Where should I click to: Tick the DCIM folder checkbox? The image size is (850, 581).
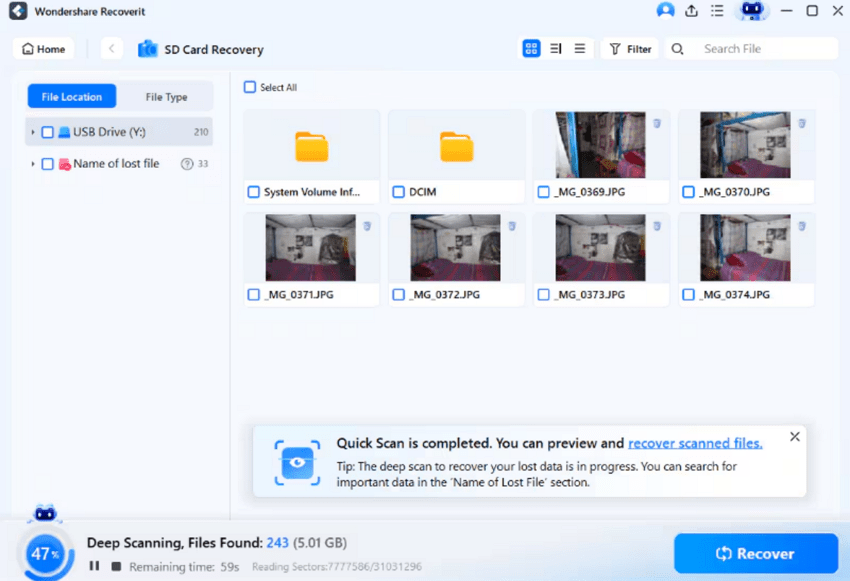click(397, 191)
